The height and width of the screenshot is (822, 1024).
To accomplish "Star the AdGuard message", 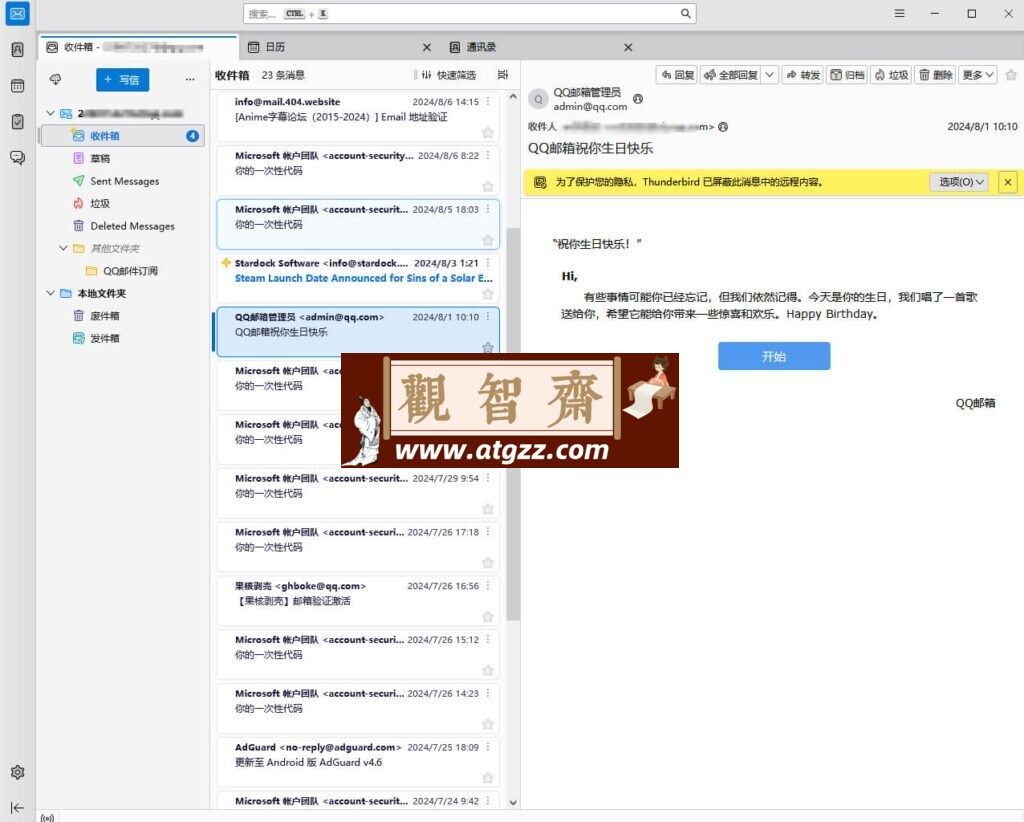I will 488,778.
